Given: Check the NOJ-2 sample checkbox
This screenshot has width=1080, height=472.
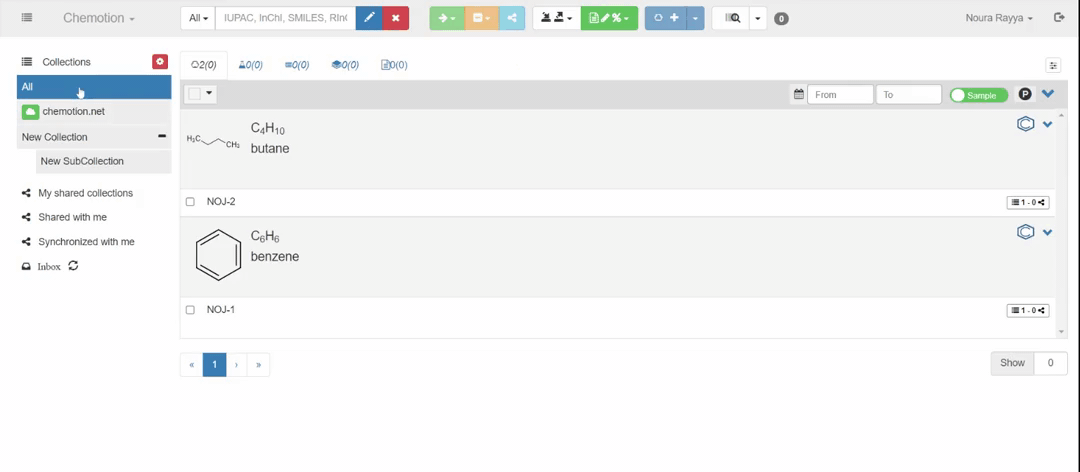Looking at the screenshot, I should coord(190,202).
